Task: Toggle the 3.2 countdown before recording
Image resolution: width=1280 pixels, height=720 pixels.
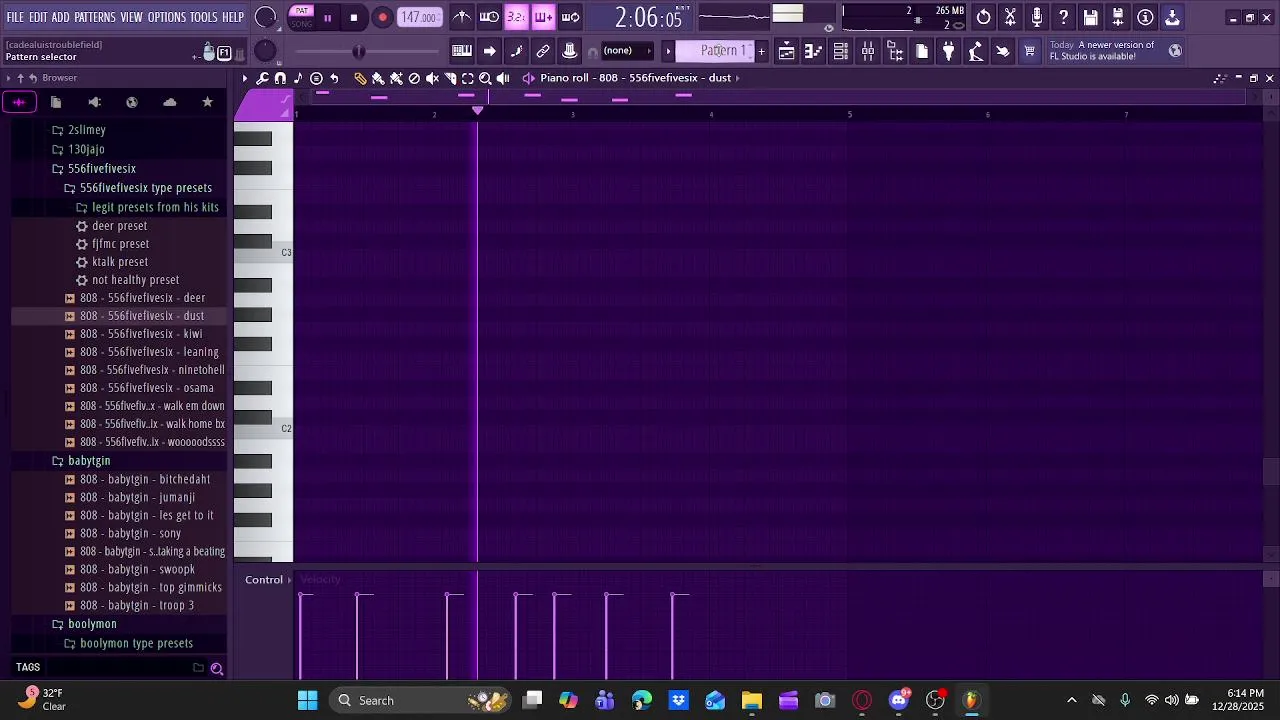Action: [516, 17]
